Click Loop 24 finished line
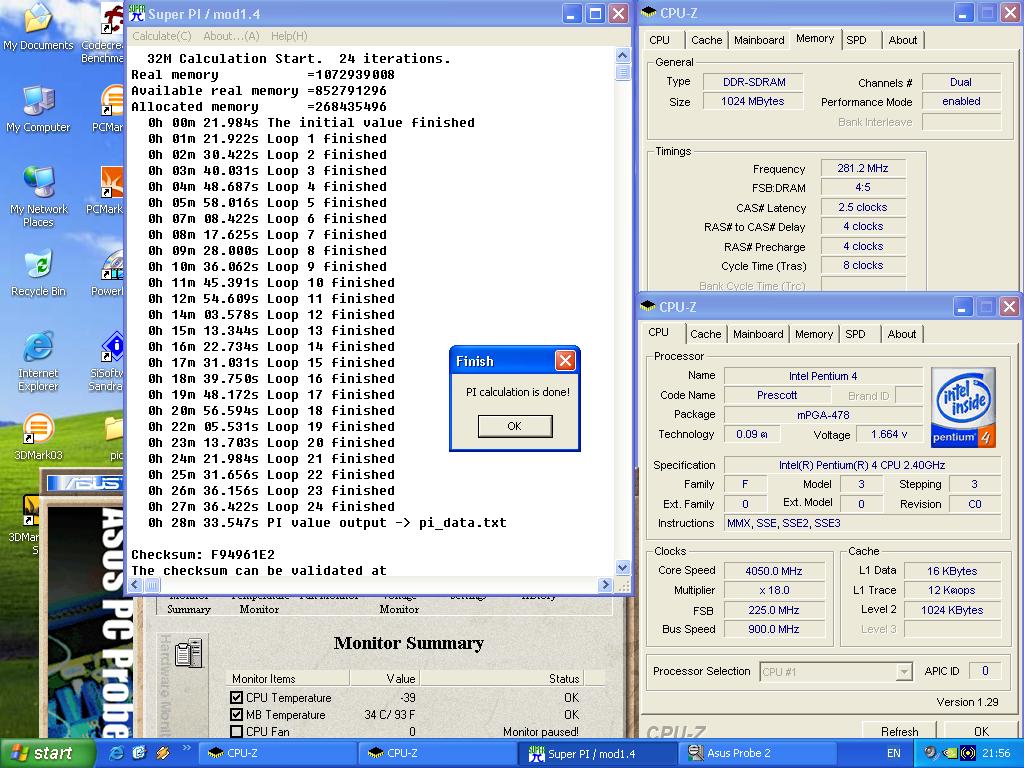This screenshot has height=768, width=1024. (271, 506)
